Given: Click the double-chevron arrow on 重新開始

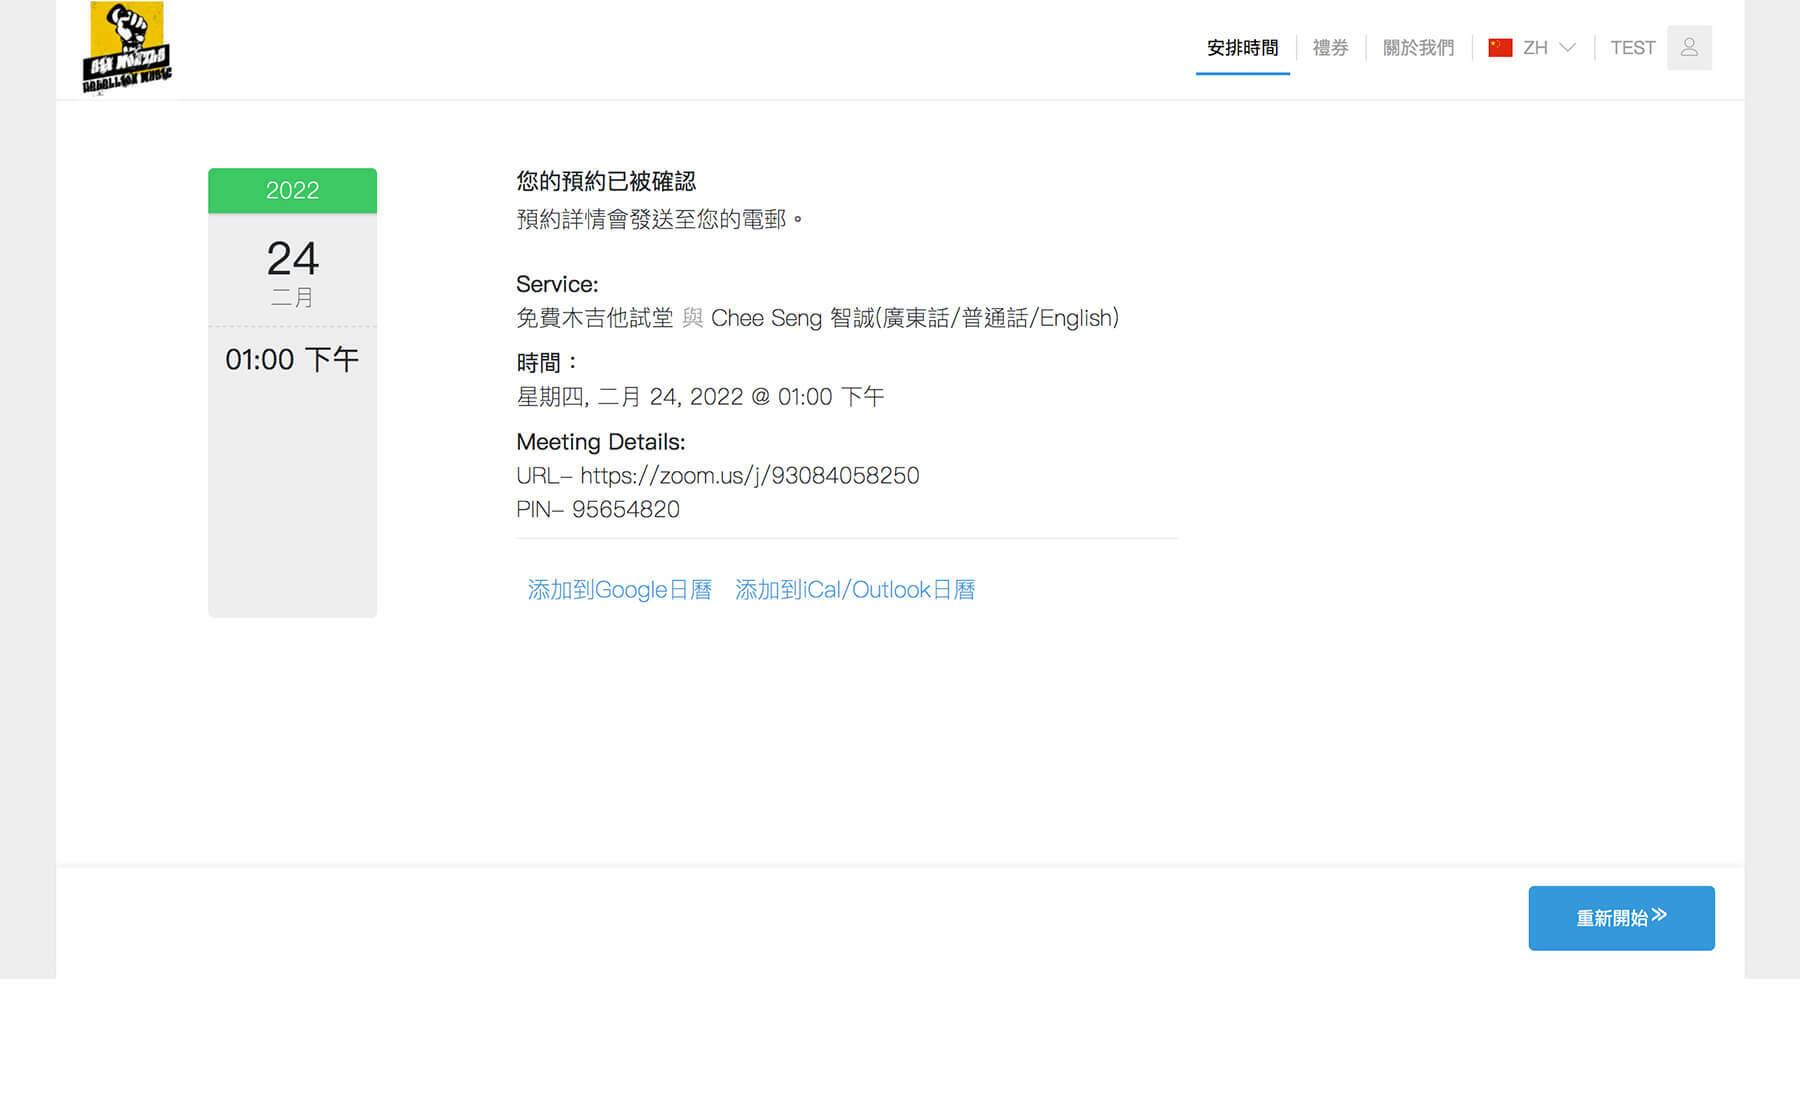Looking at the screenshot, I should (x=1659, y=915).
